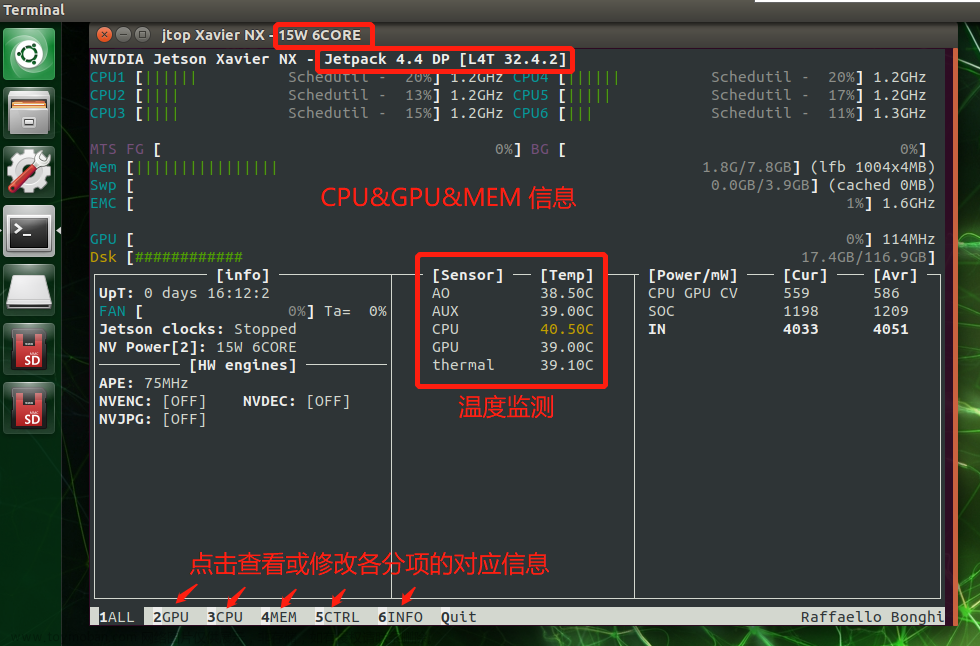980x646 pixels.
Task: Select the CPU6 label
Action: [x=531, y=113]
